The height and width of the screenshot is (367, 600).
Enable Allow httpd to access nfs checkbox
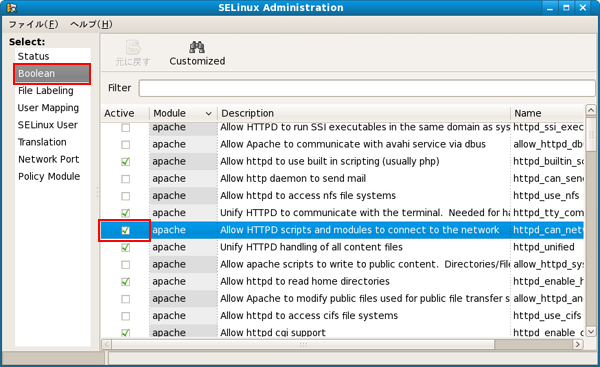[126, 196]
